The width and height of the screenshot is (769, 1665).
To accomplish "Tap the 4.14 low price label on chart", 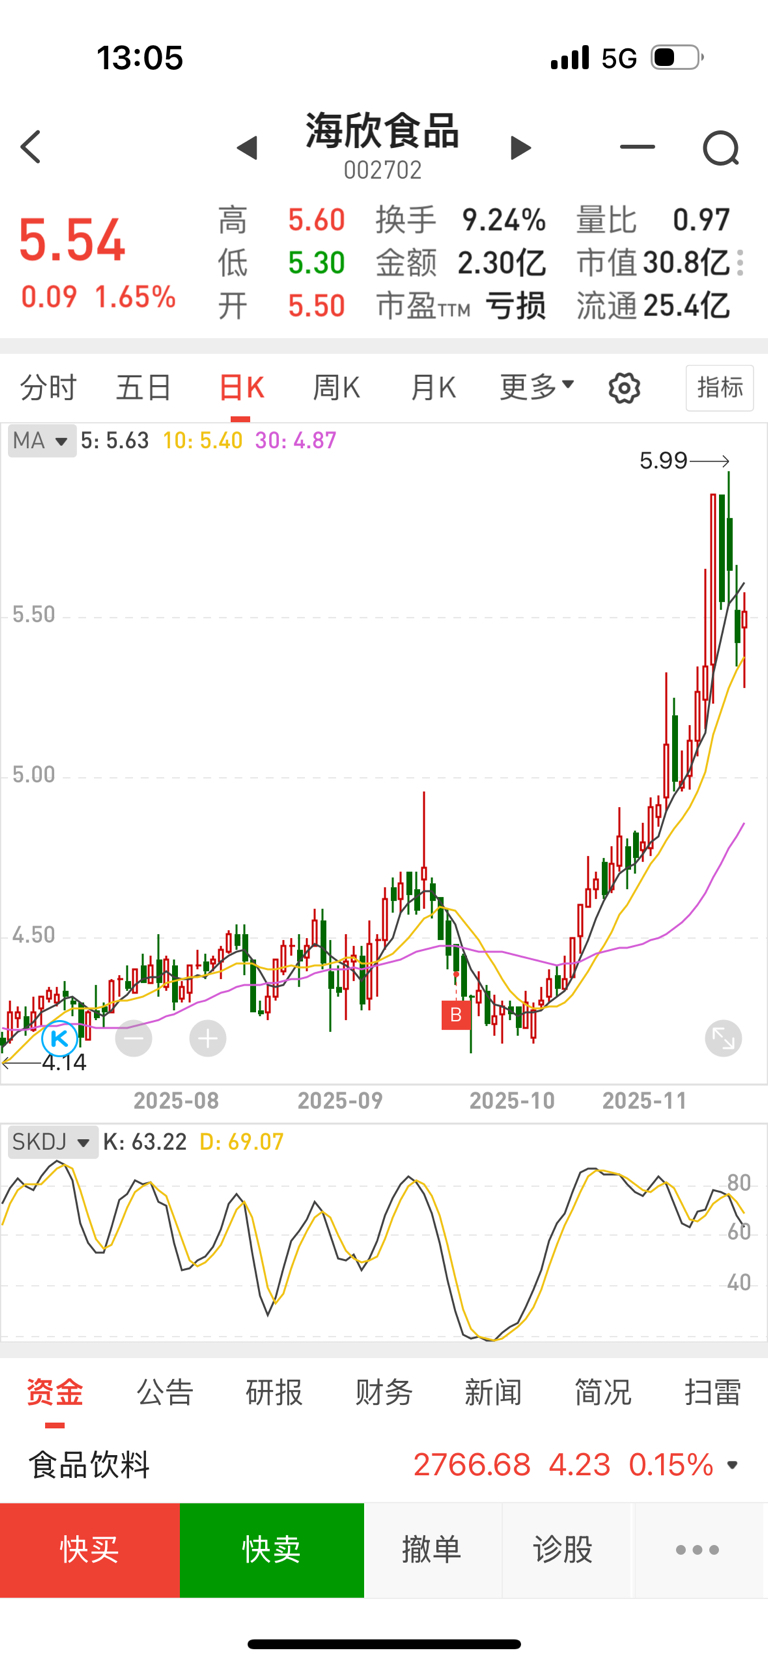I will pyautogui.click(x=64, y=1063).
